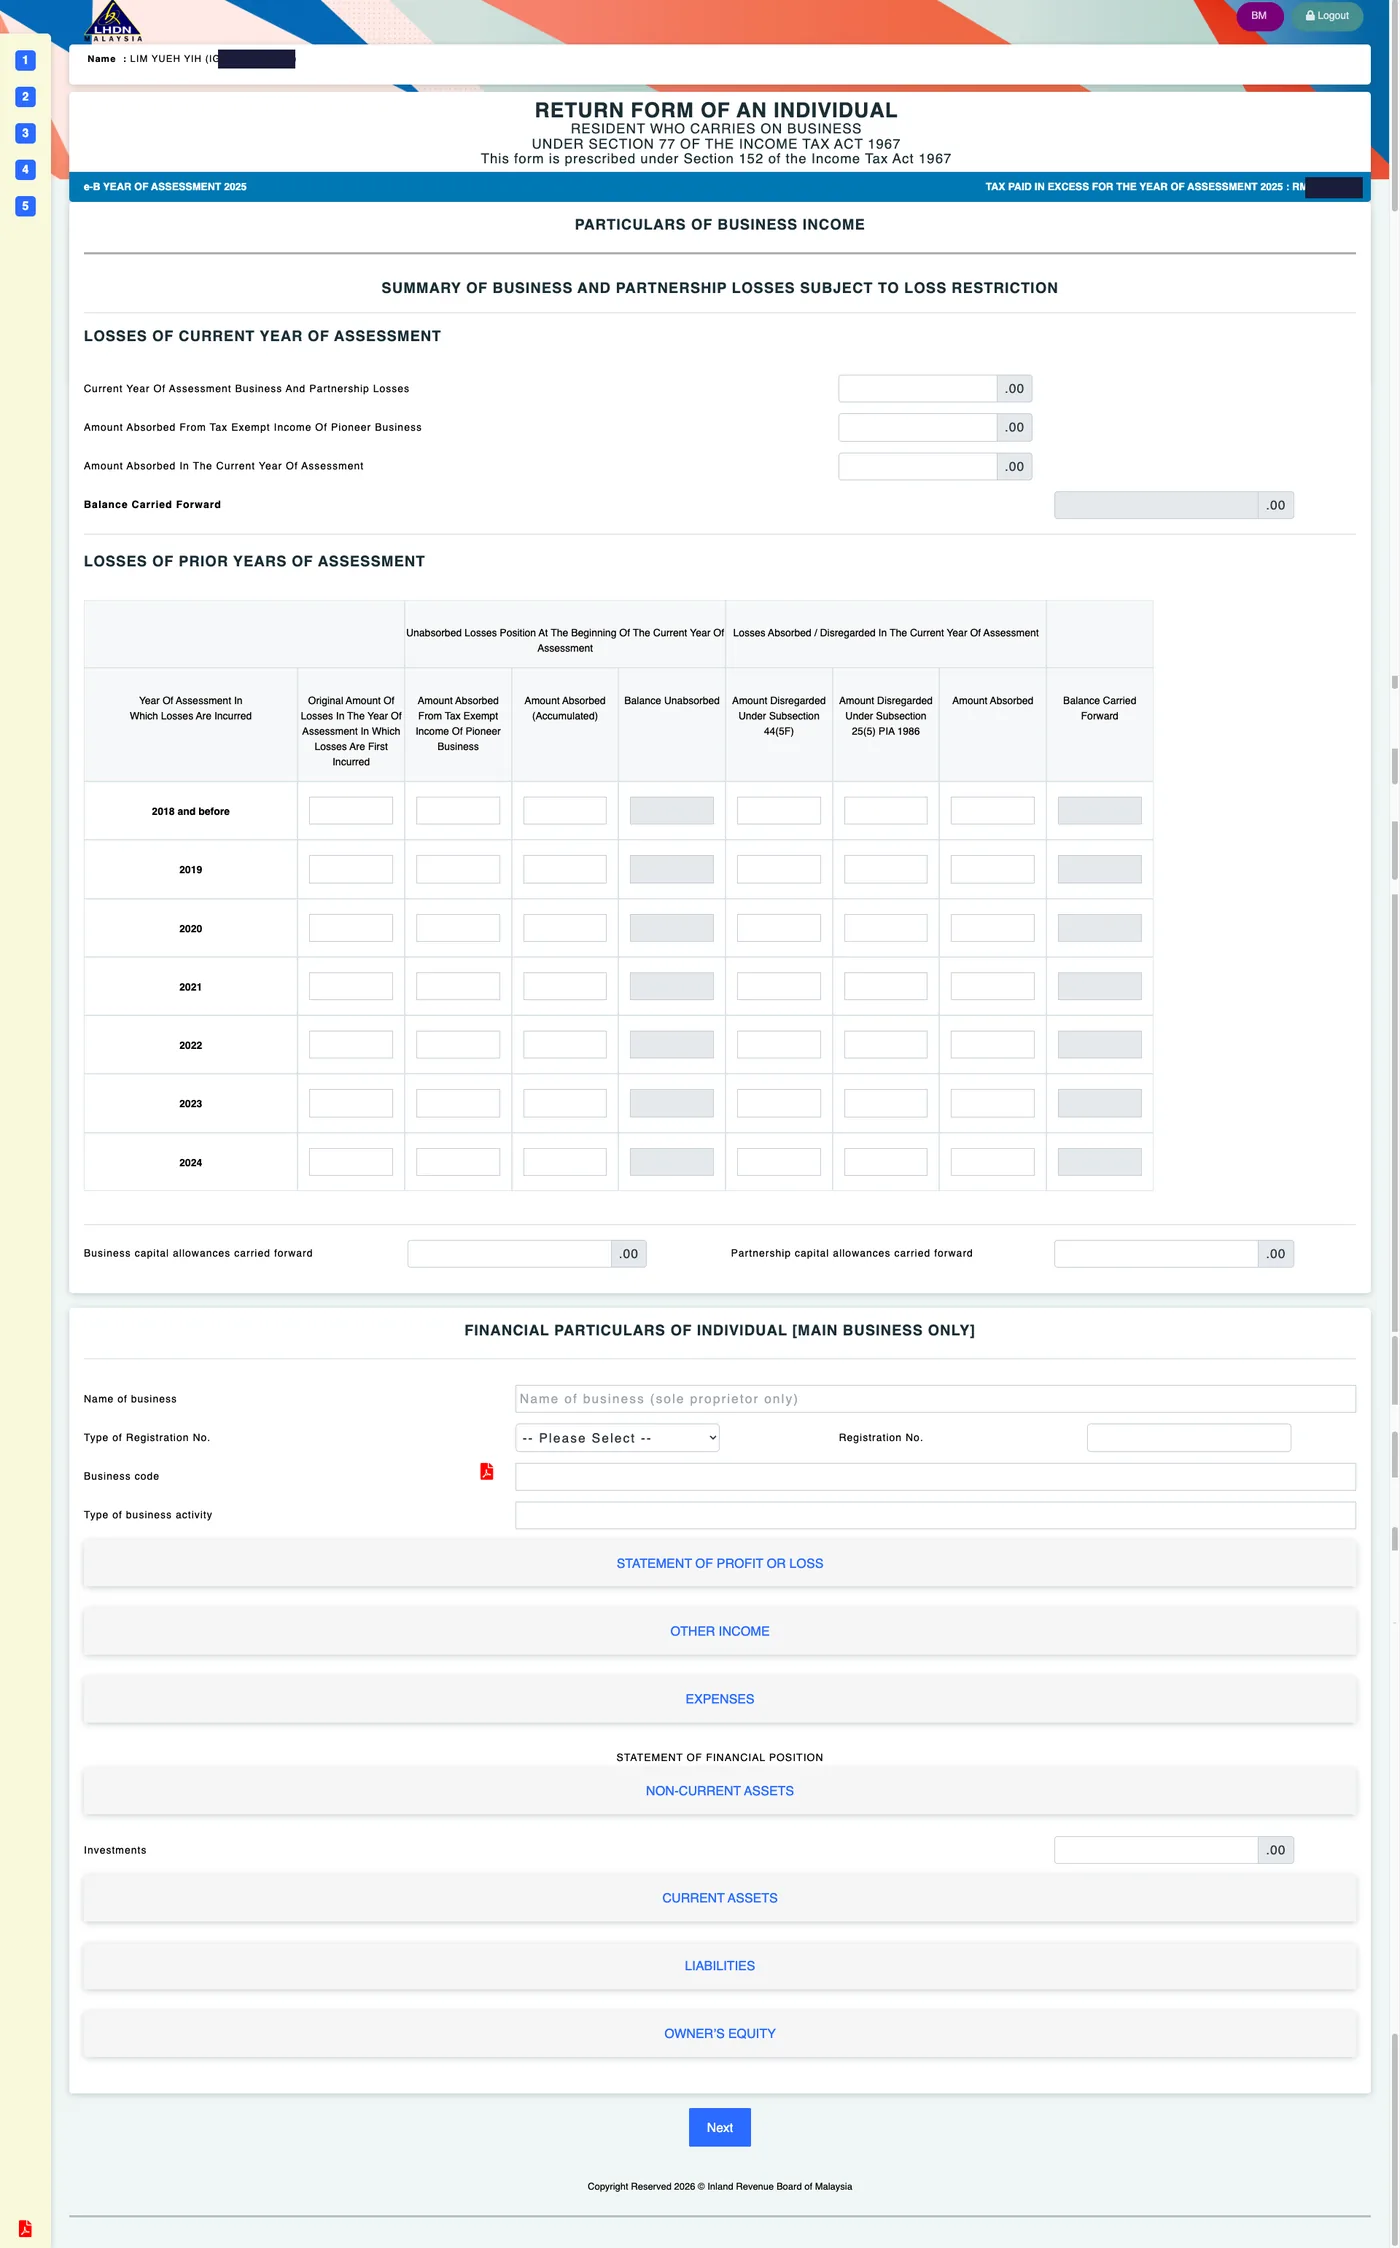The image size is (1400, 2248).
Task: Expand the Other Income section
Action: click(719, 1631)
